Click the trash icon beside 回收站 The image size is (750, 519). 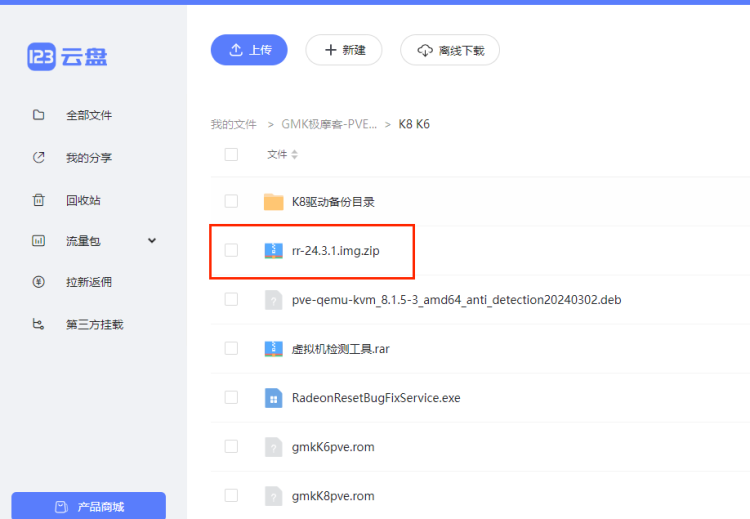(39, 200)
